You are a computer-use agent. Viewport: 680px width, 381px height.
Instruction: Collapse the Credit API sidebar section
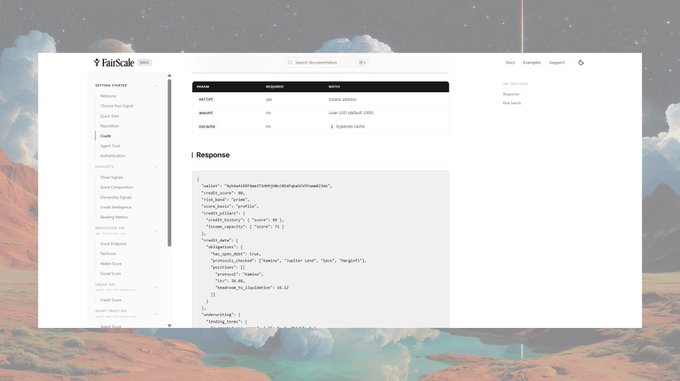click(x=156, y=287)
